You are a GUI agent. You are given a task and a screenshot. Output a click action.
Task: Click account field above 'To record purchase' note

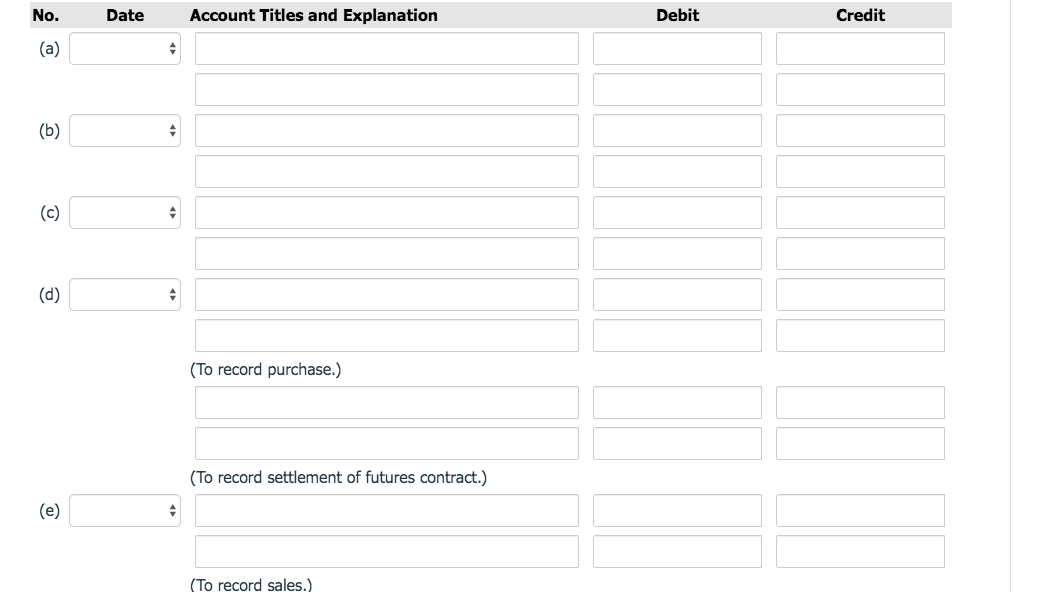[386, 336]
